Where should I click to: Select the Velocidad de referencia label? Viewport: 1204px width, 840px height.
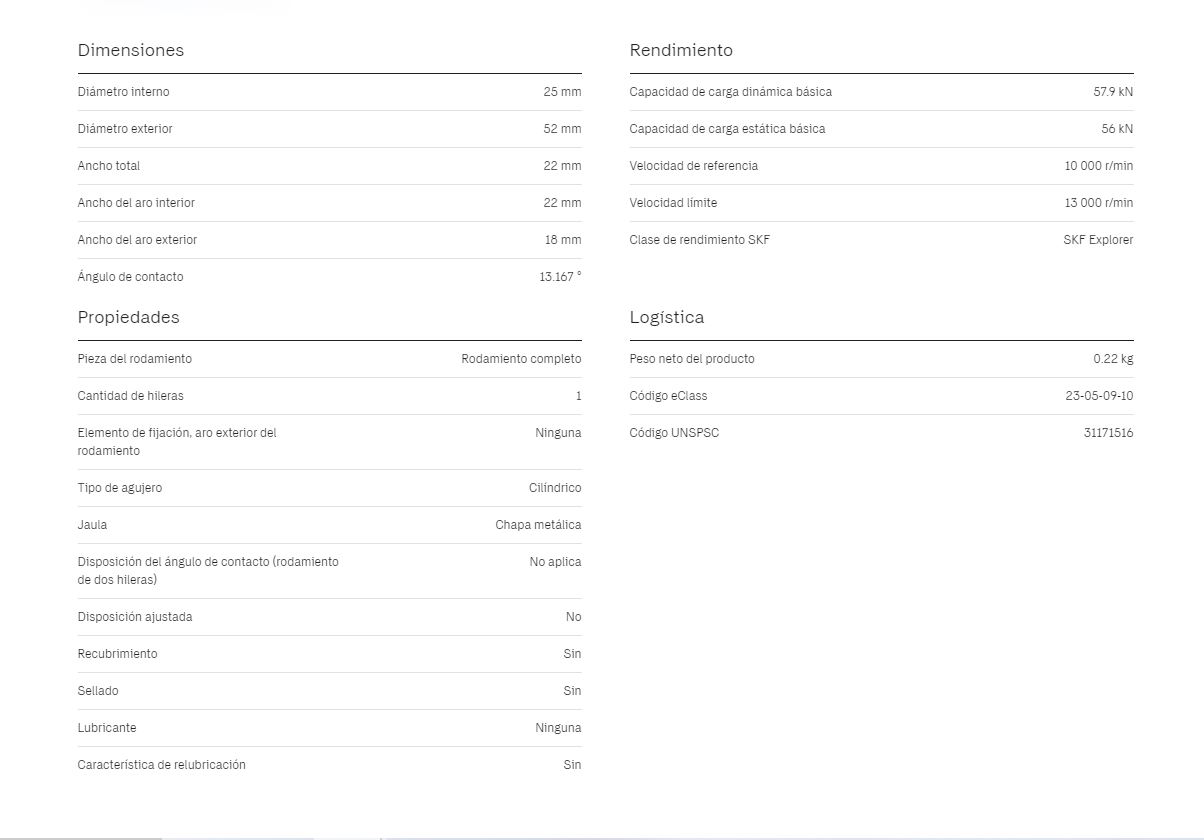tap(694, 166)
